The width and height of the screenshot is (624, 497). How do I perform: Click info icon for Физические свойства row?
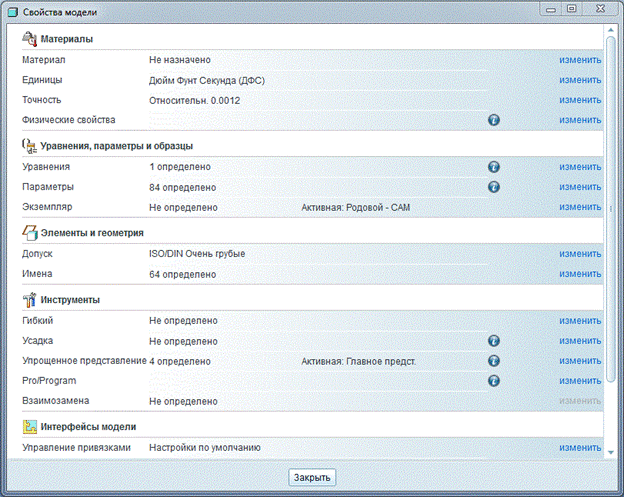coord(494,120)
